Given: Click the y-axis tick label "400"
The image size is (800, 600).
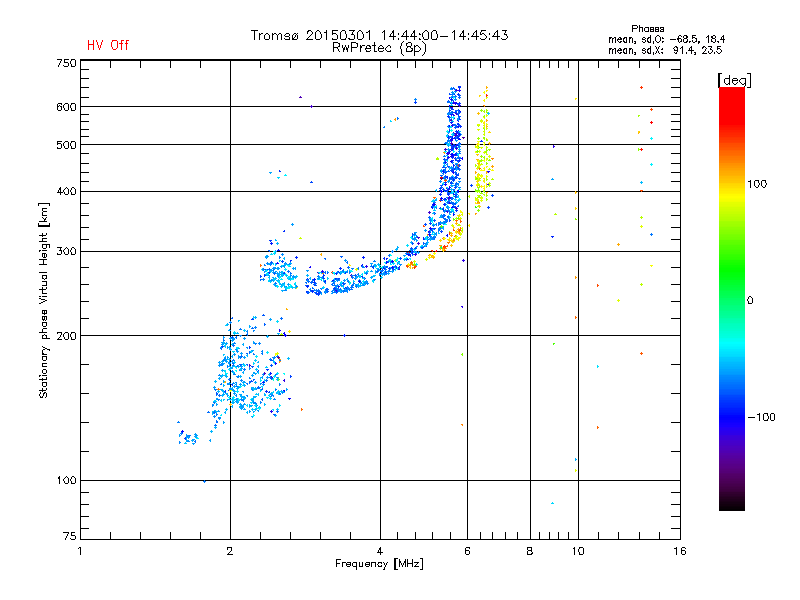Looking at the screenshot, I should [66, 191].
